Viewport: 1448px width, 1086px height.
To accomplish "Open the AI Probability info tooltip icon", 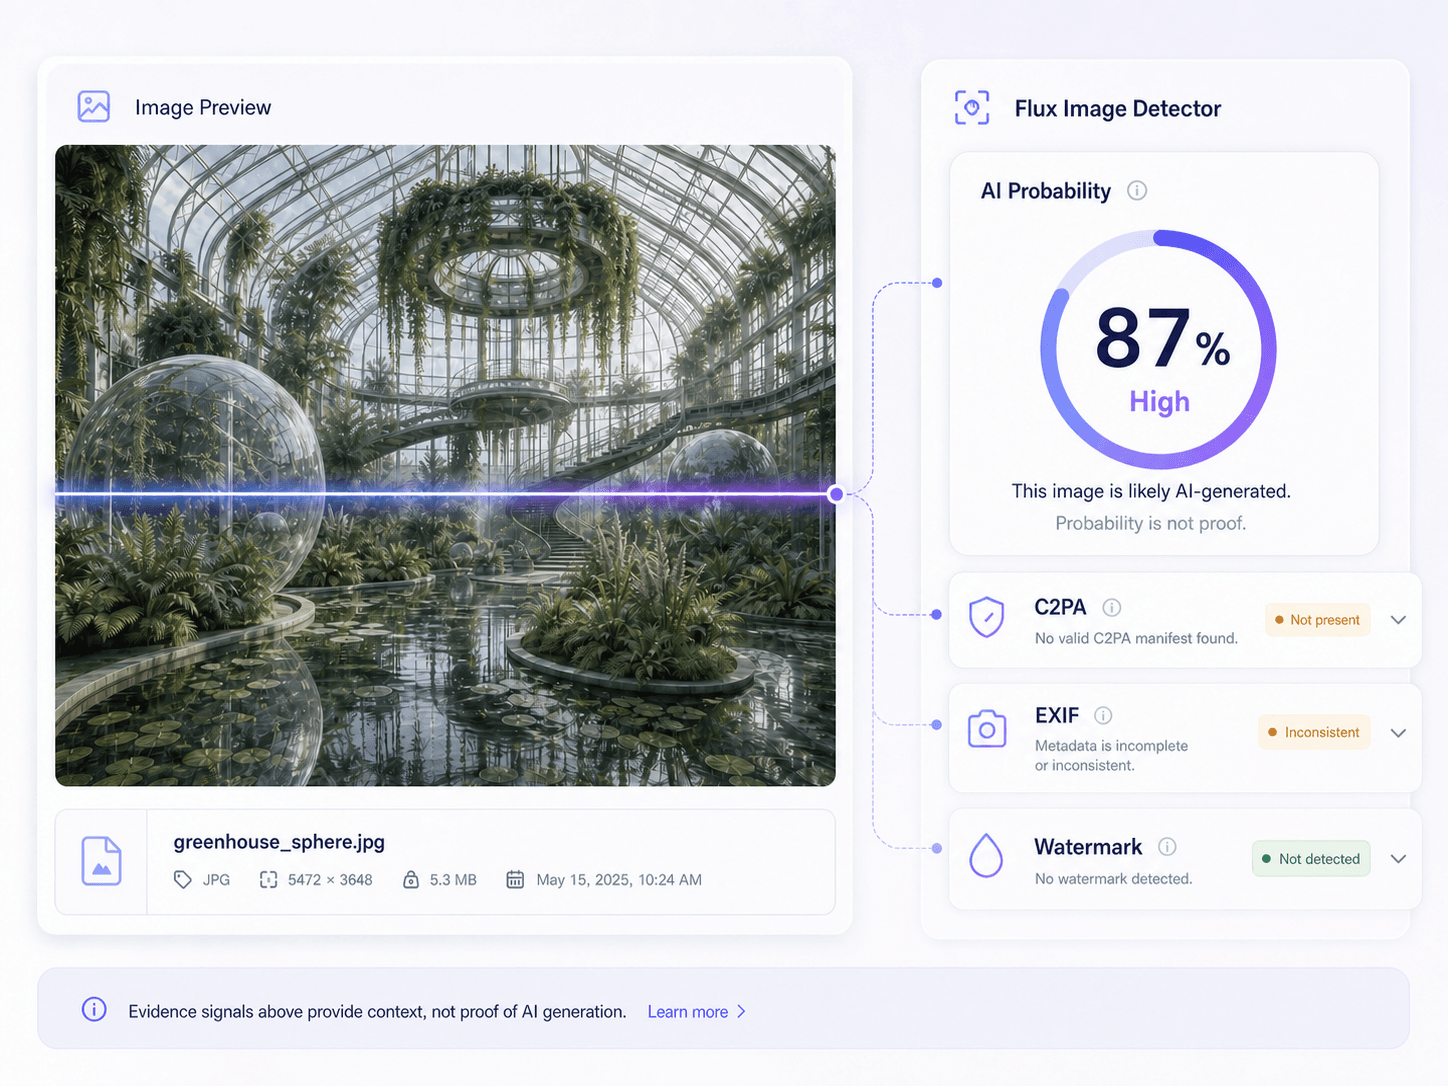I will (1137, 190).
